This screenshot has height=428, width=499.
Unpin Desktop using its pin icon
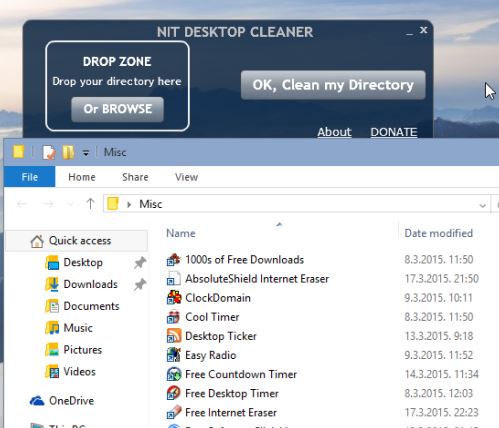140,263
